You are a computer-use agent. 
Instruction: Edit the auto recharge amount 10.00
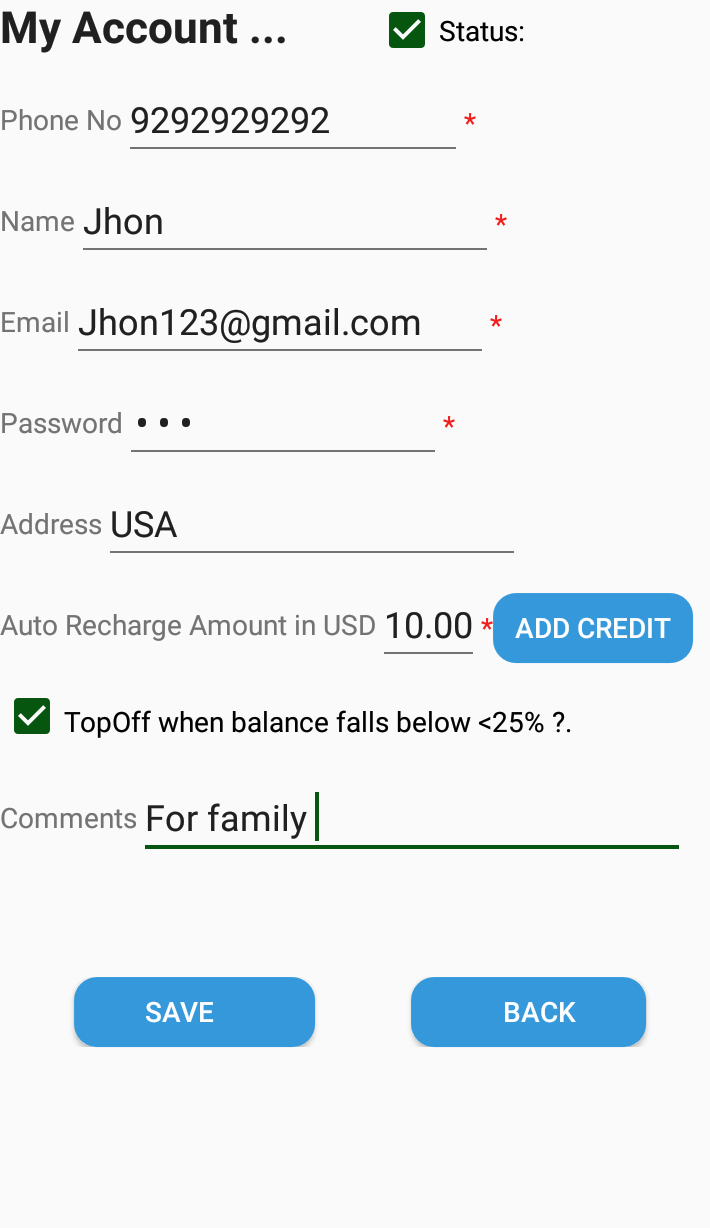click(x=428, y=627)
